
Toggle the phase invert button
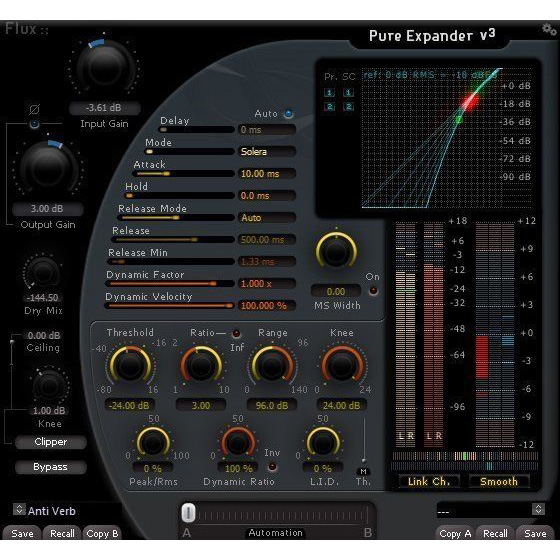(x=34, y=124)
